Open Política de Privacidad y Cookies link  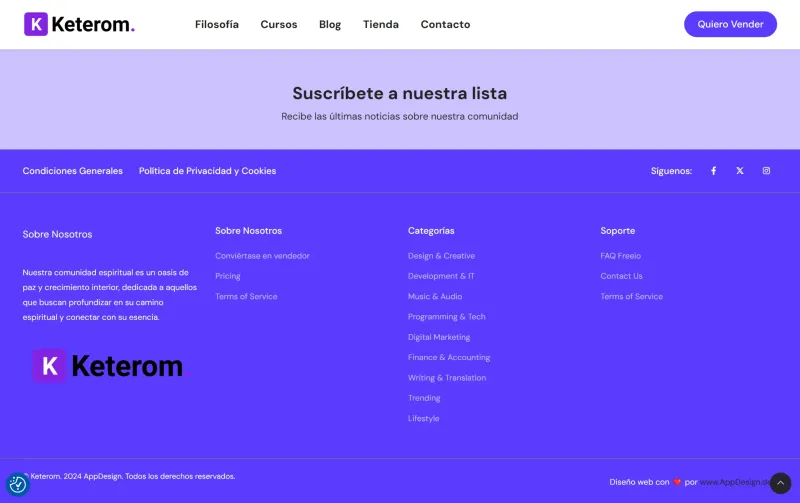pos(207,171)
